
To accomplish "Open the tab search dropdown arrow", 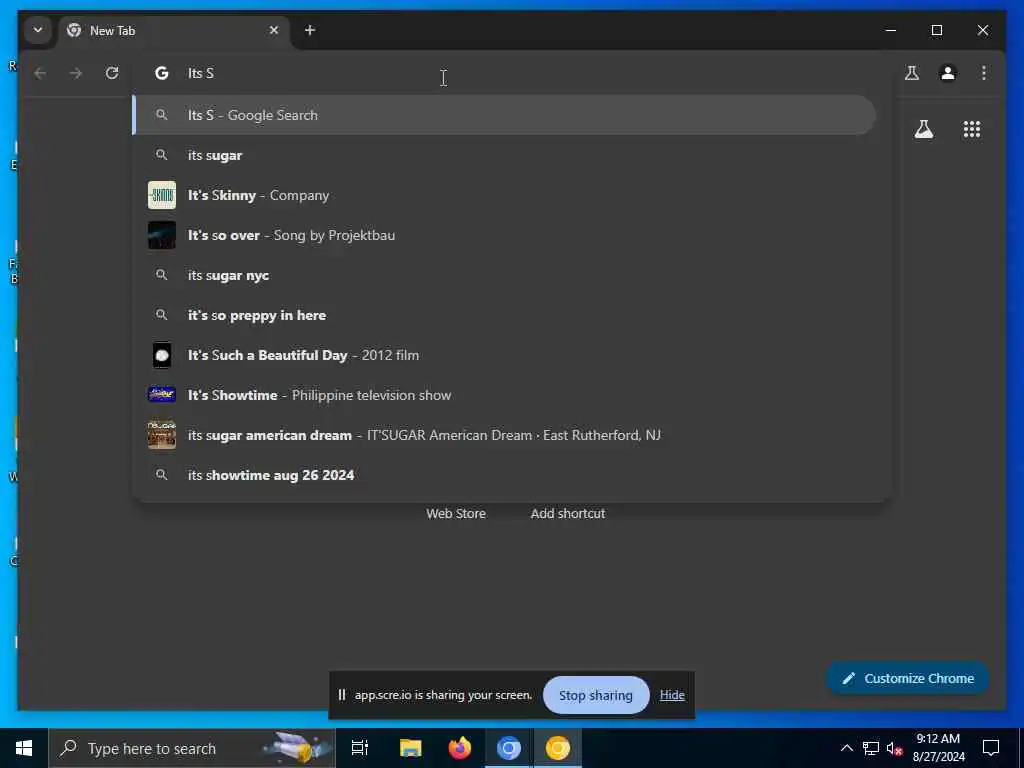I will click(x=38, y=30).
